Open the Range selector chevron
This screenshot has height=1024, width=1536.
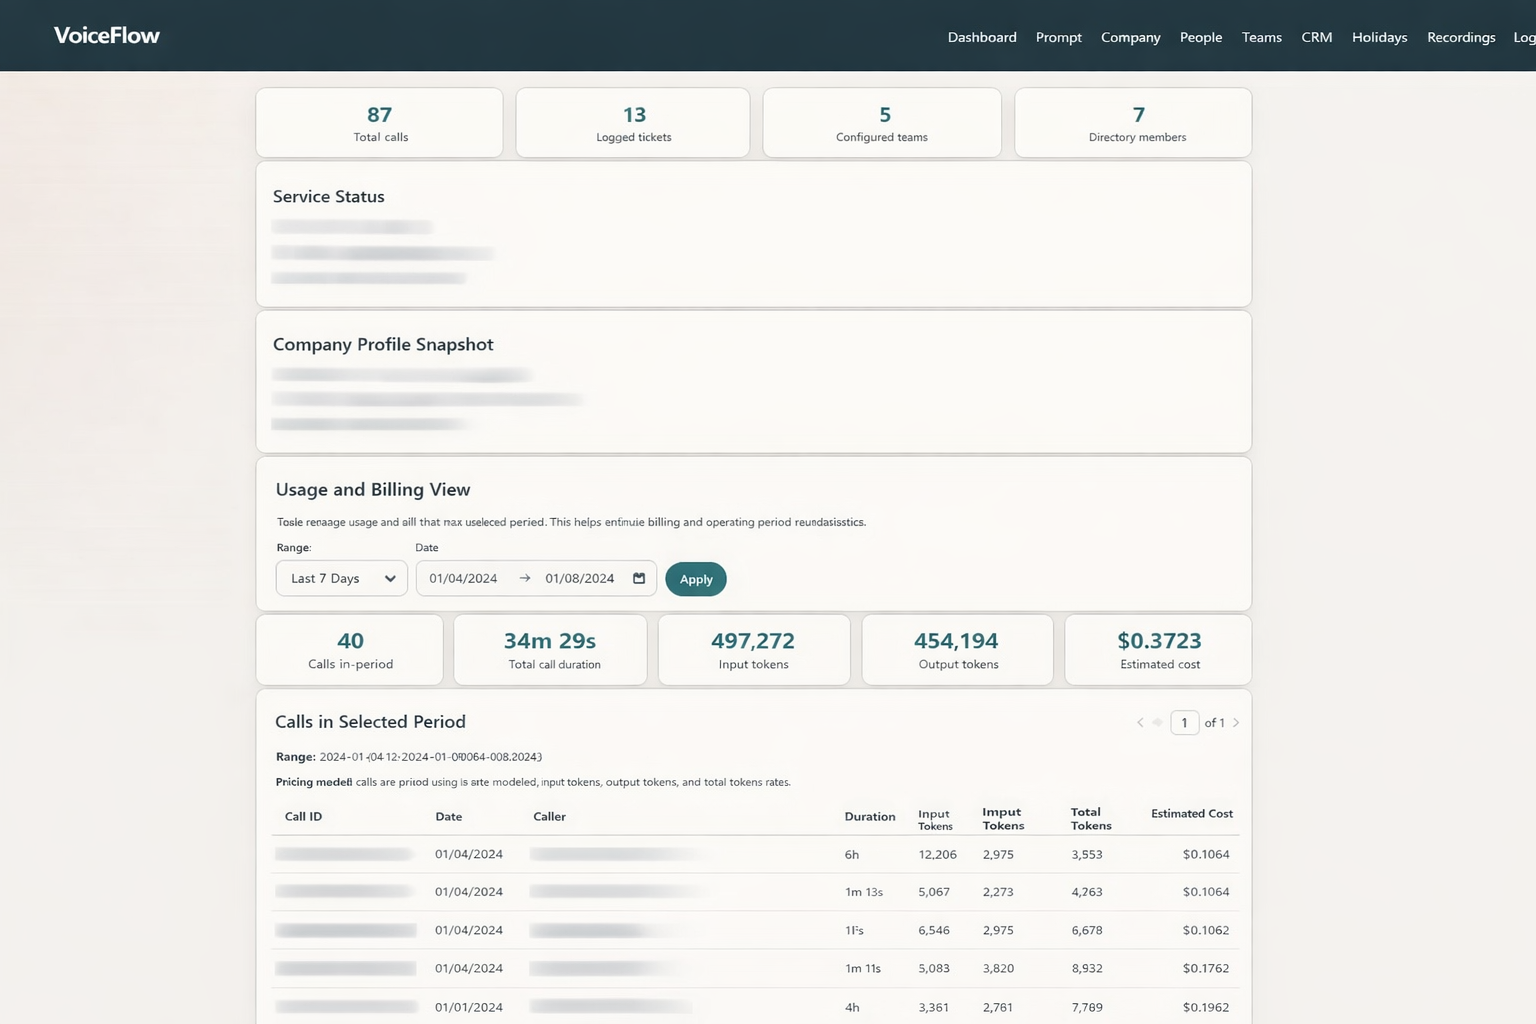[391, 578]
